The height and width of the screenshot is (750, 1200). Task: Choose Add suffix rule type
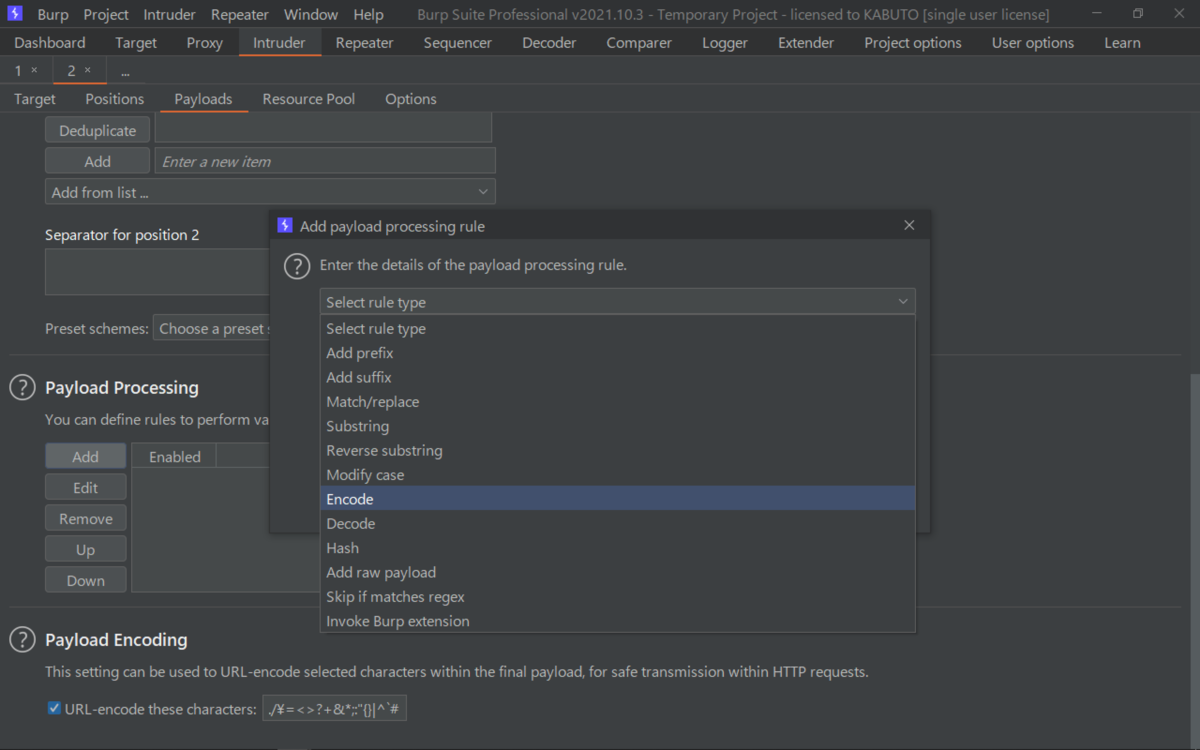tap(617, 377)
